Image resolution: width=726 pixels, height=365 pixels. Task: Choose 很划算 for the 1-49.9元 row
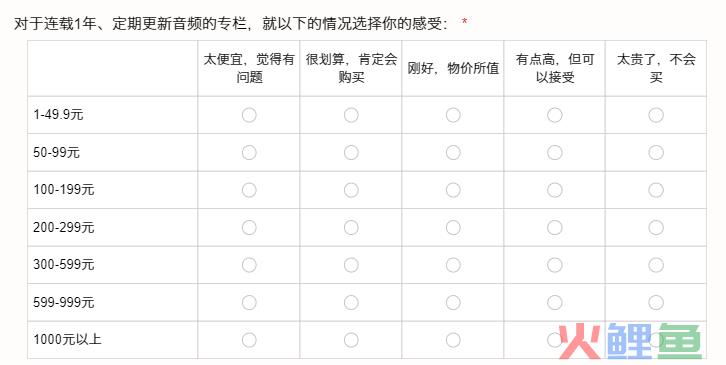tap(351, 115)
